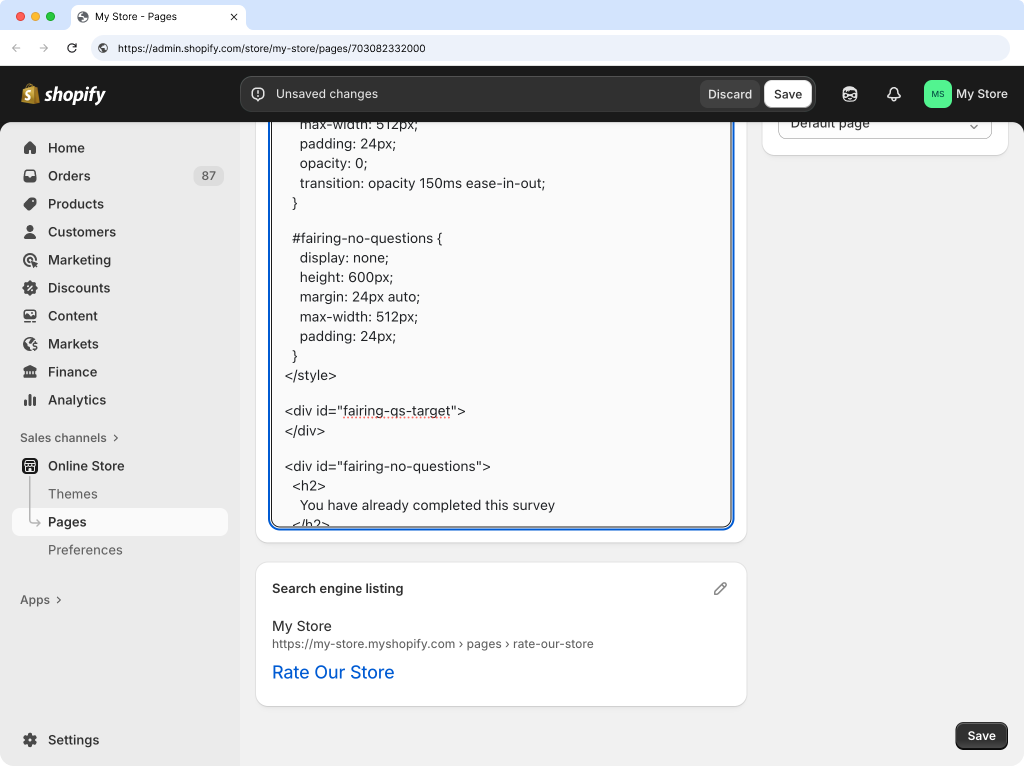Open the Sidekick assistant icon
The width and height of the screenshot is (1024, 766).
[850, 94]
